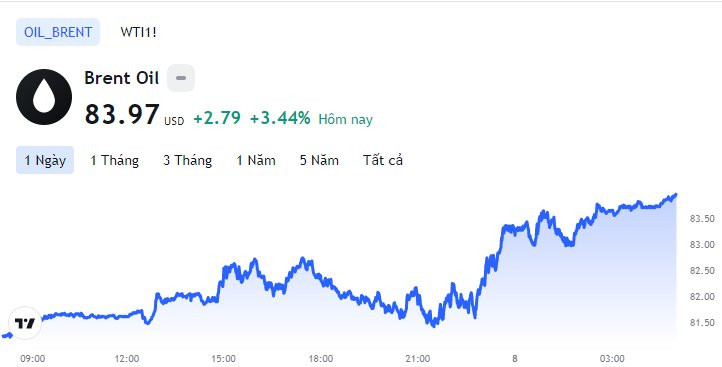Click the 83.50 price axis label

[702, 219]
